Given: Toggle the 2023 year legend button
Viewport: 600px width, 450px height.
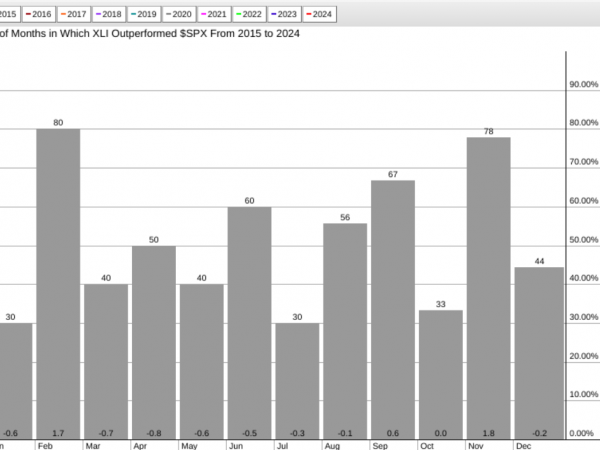Looking at the screenshot, I should [284, 14].
